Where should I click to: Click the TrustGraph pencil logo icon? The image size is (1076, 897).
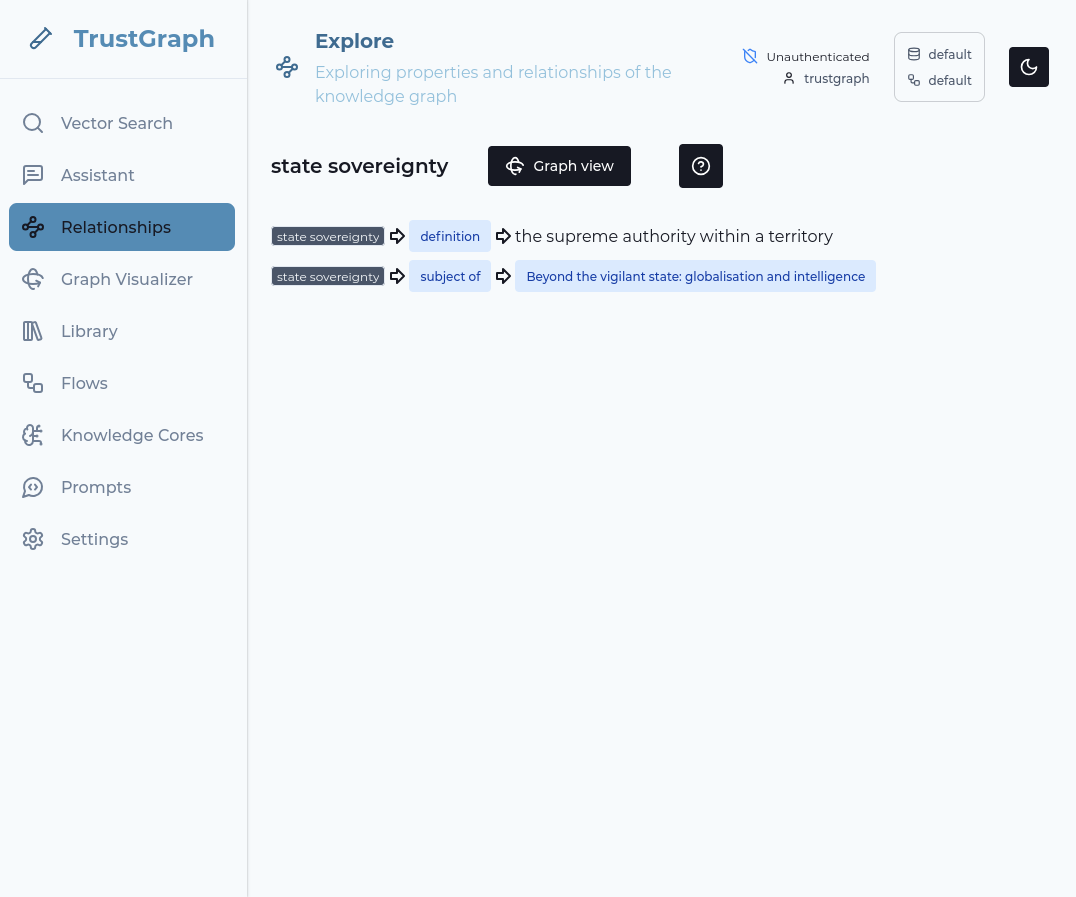coord(40,39)
